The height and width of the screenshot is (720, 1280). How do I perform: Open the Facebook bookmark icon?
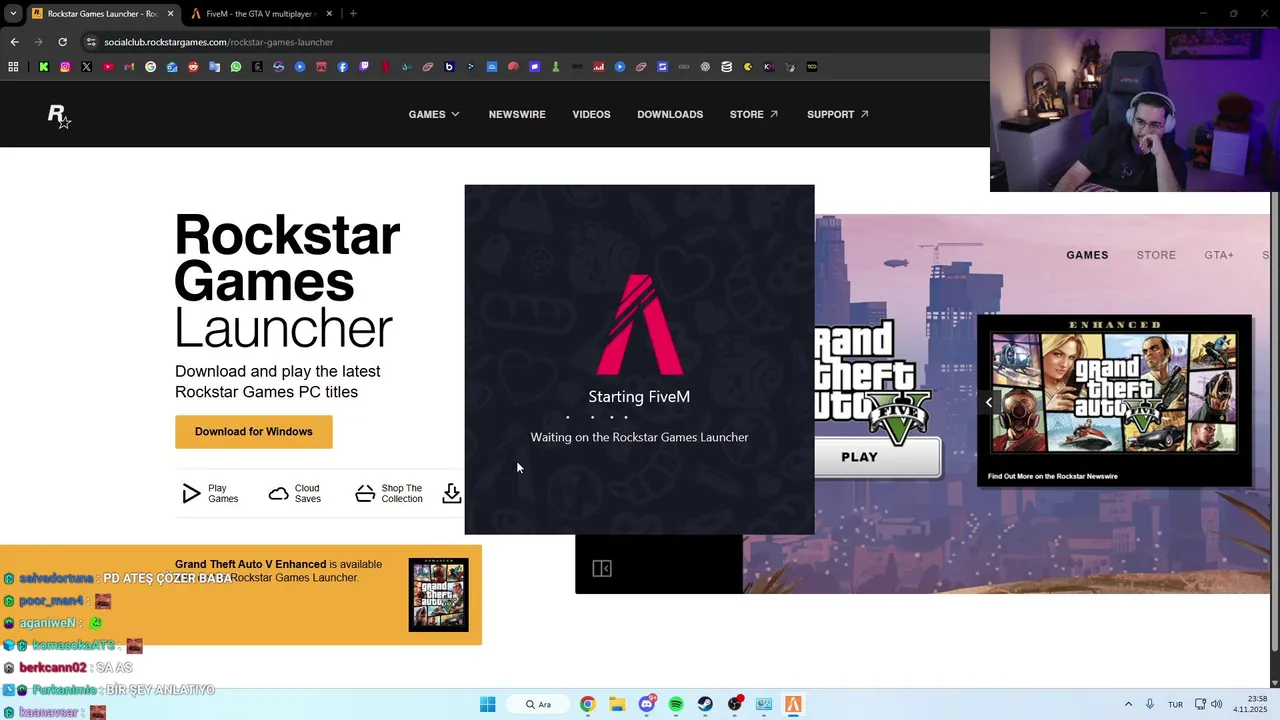click(x=343, y=67)
